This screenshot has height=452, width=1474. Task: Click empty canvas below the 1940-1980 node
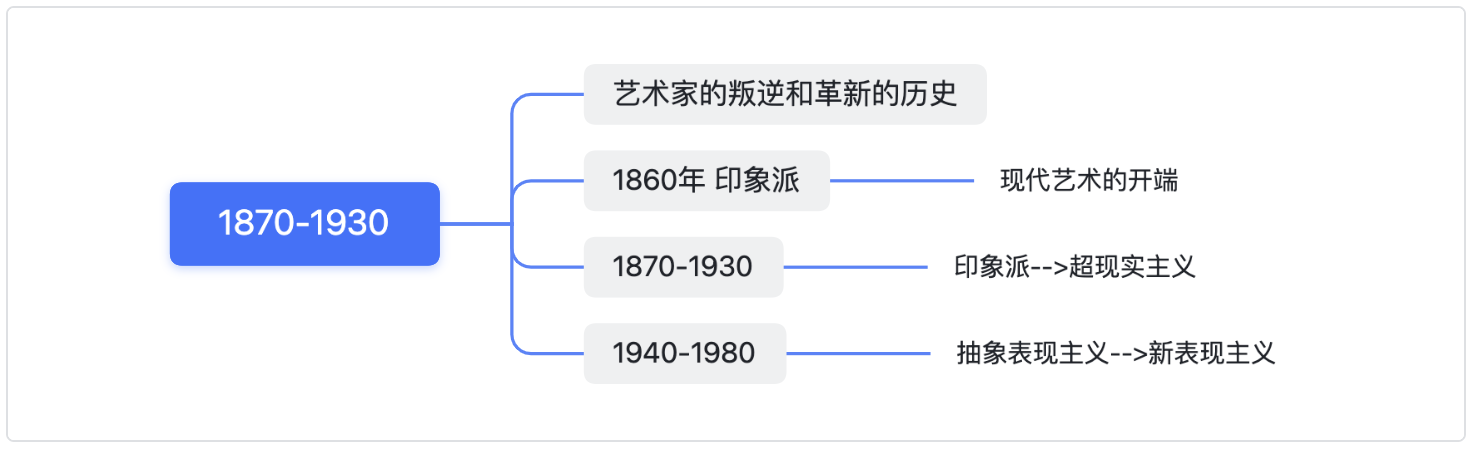[x=685, y=412]
